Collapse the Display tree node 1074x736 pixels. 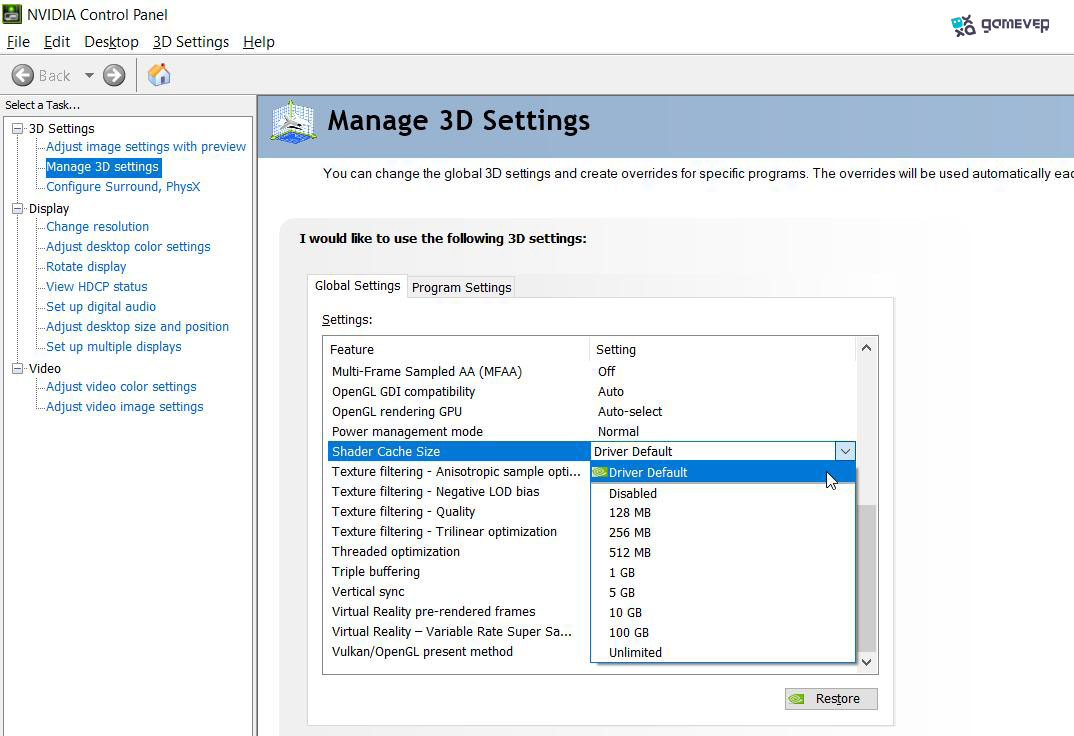(18, 209)
